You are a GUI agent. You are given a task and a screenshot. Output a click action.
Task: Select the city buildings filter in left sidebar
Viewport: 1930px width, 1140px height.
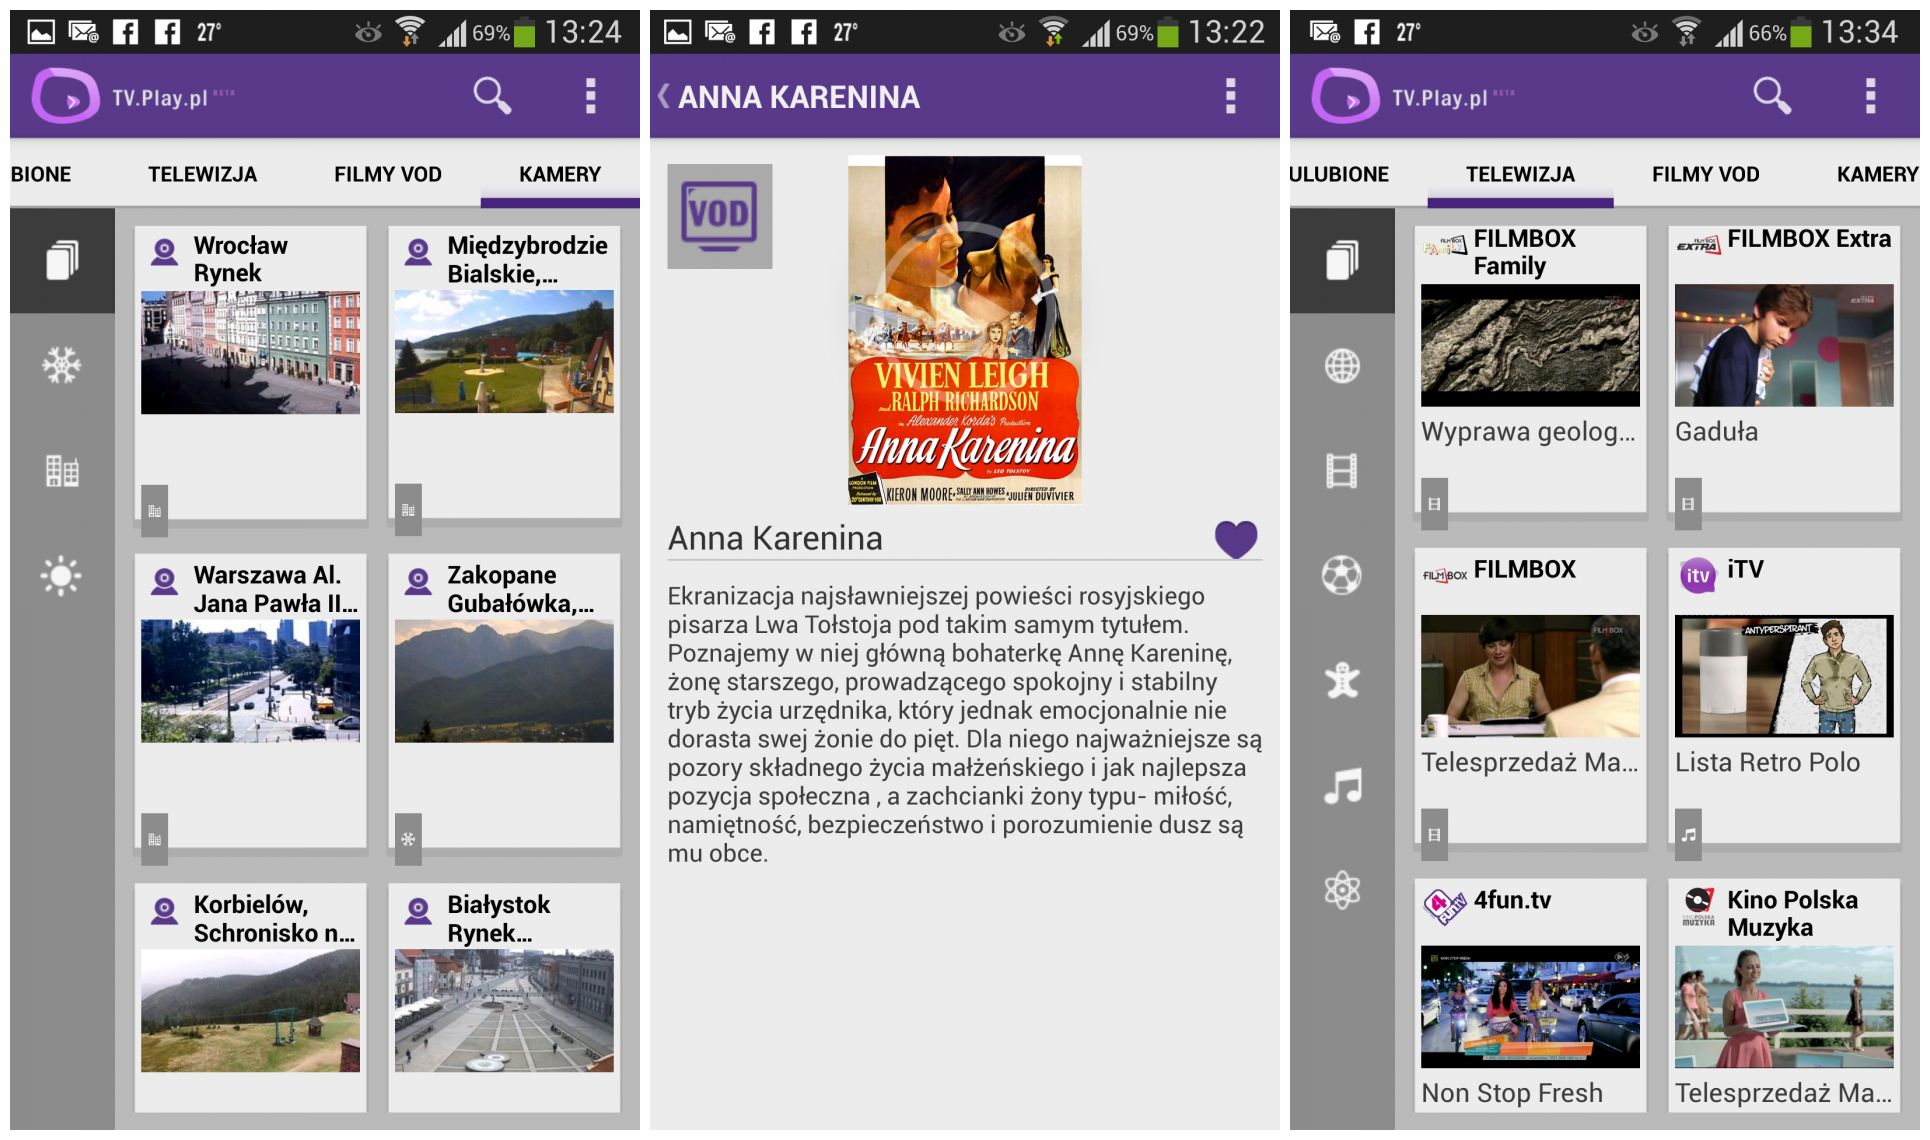(x=61, y=471)
